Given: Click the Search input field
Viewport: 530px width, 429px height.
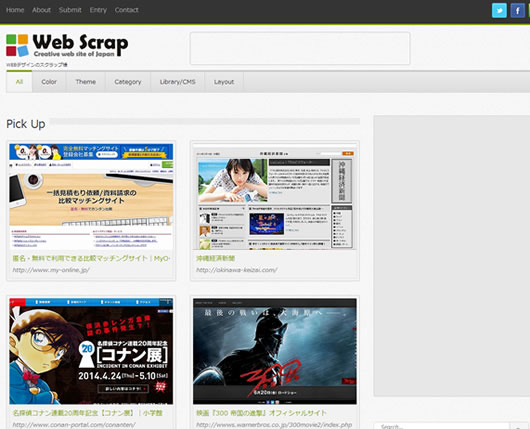Looking at the screenshot, I should click(x=441, y=426).
